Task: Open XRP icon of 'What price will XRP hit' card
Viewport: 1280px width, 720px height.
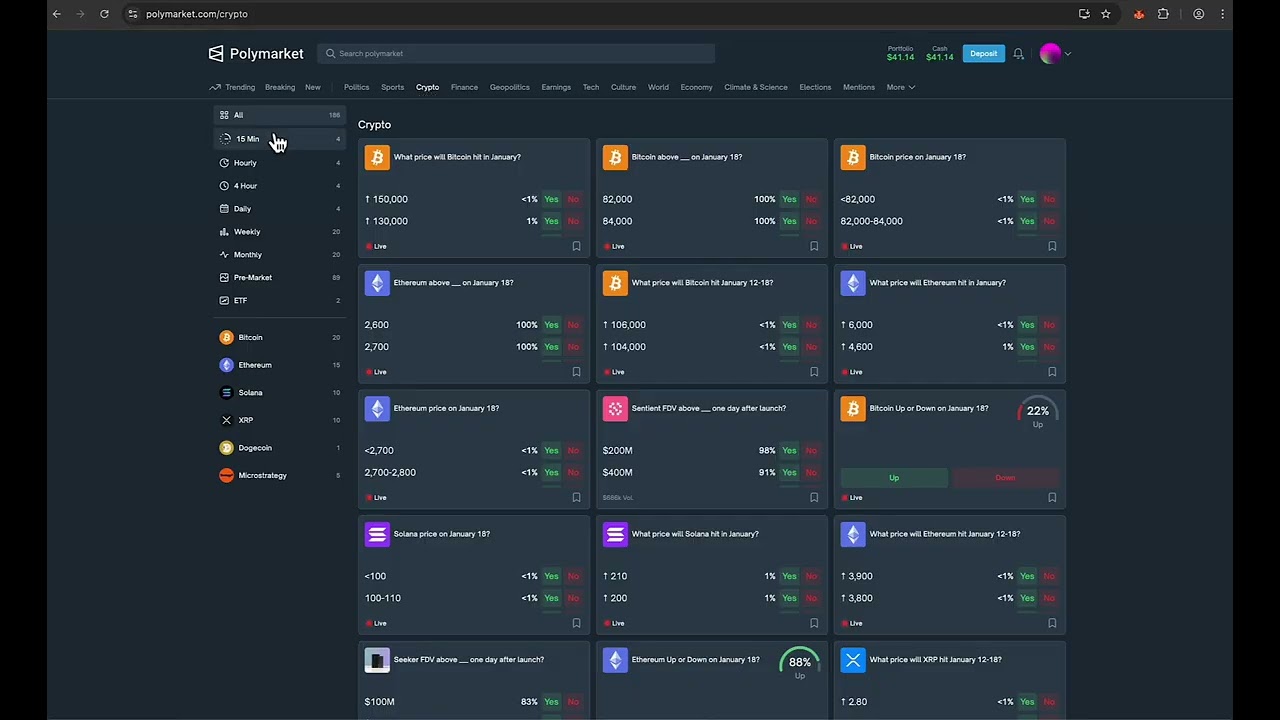Action: coord(853,660)
